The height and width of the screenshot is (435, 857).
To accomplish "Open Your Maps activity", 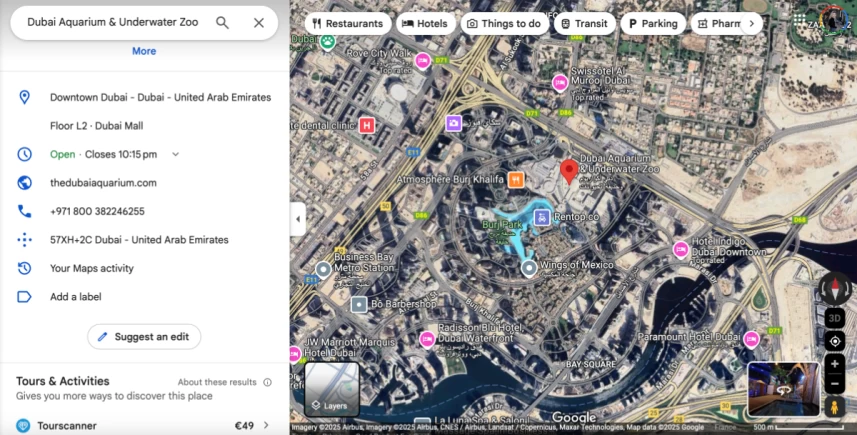I will (x=92, y=268).
